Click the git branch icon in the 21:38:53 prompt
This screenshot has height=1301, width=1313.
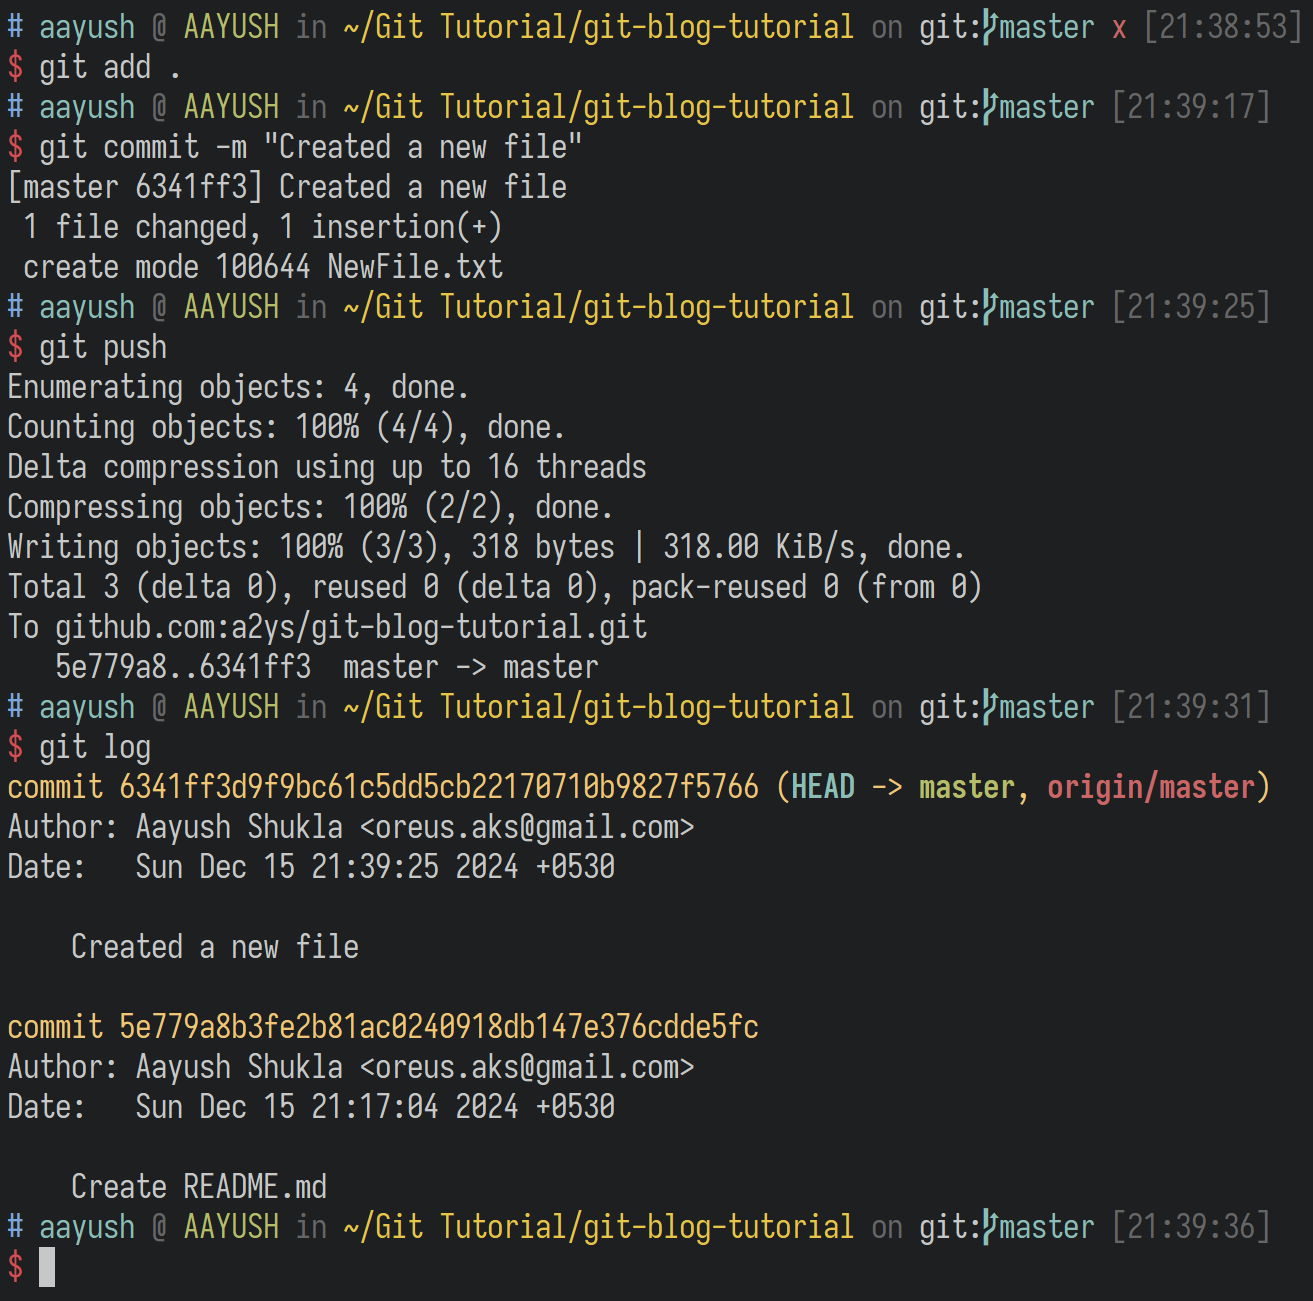click(990, 27)
